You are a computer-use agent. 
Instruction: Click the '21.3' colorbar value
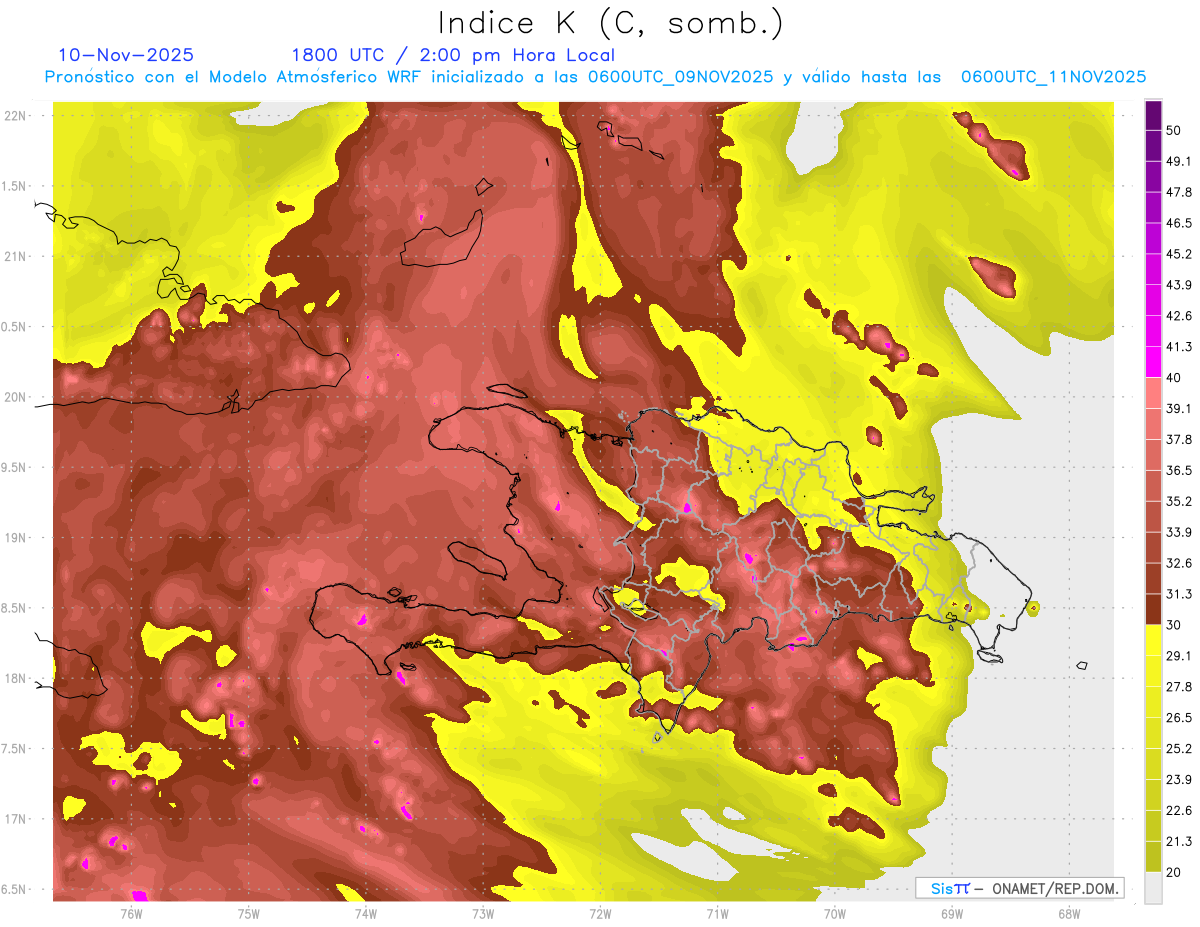pyautogui.click(x=1178, y=842)
